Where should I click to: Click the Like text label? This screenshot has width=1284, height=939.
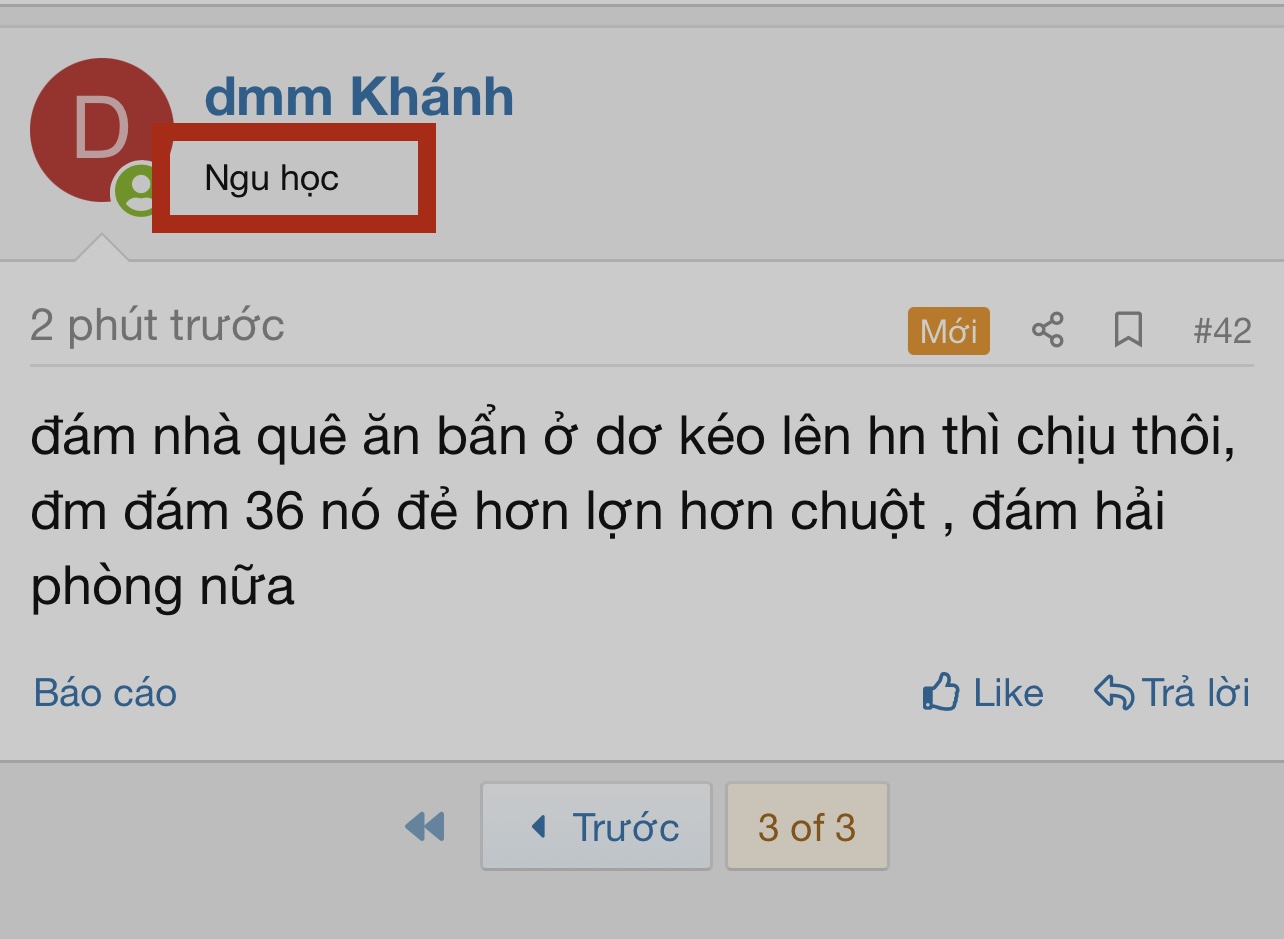(x=1008, y=692)
